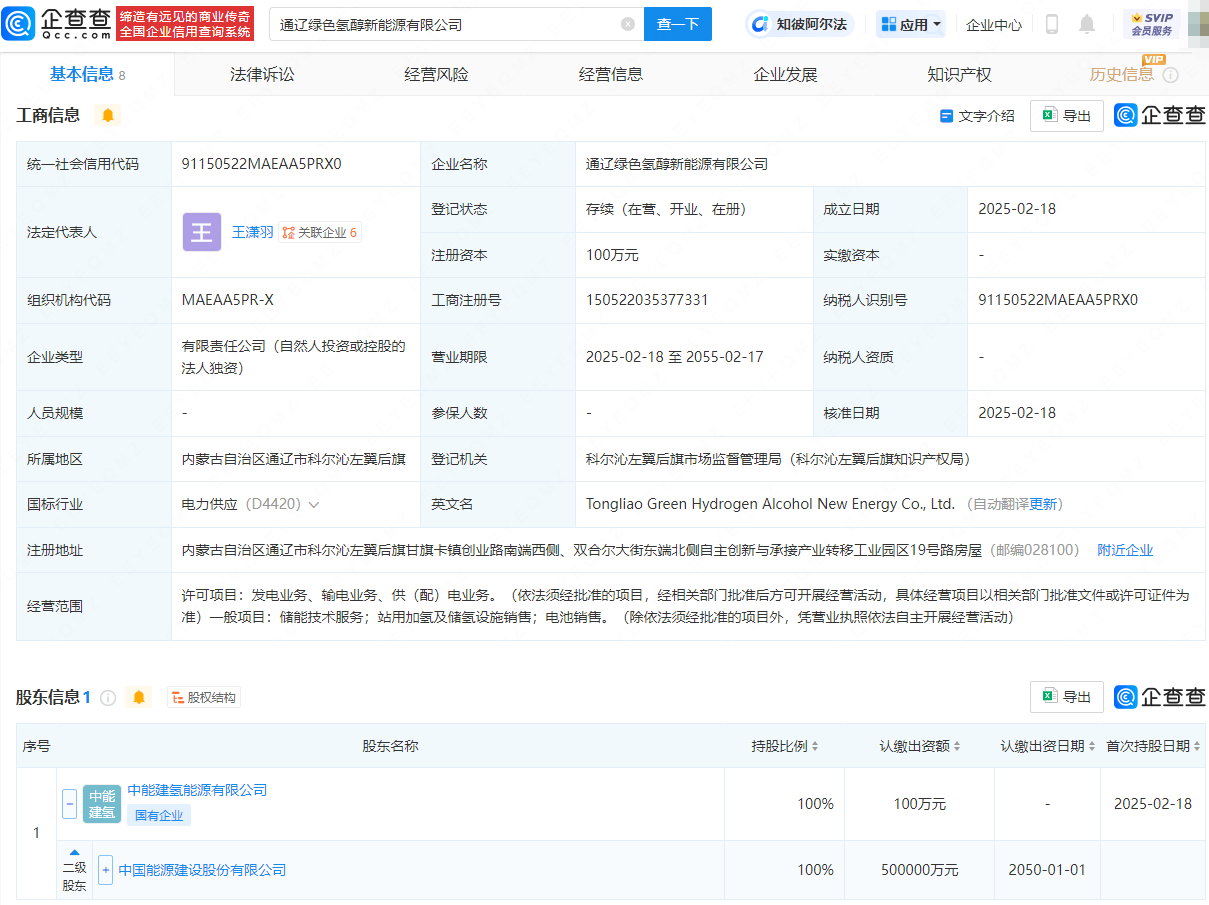Click the 国有企业 tag

click(x=159, y=815)
